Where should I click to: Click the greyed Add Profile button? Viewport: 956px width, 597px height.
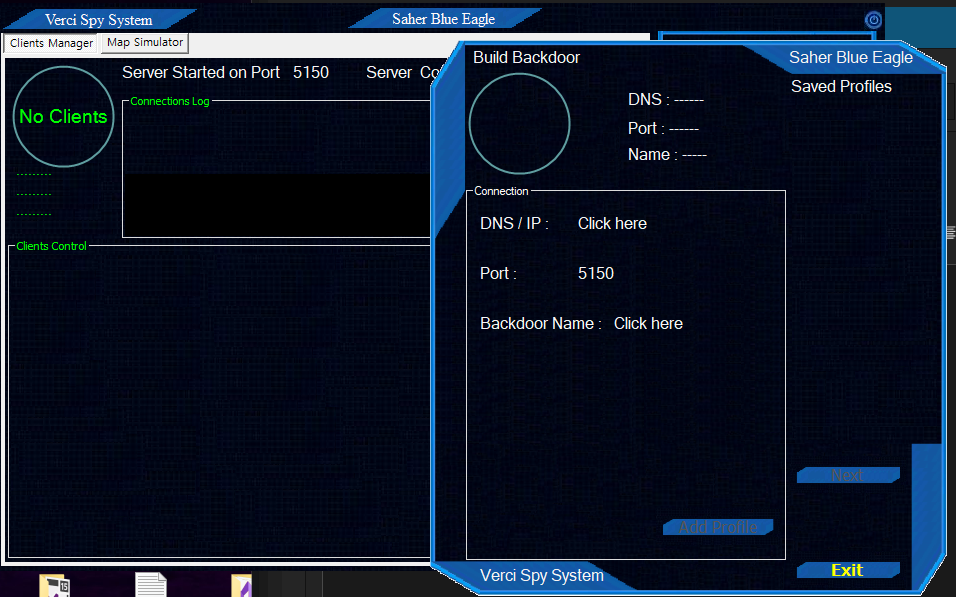(718, 527)
